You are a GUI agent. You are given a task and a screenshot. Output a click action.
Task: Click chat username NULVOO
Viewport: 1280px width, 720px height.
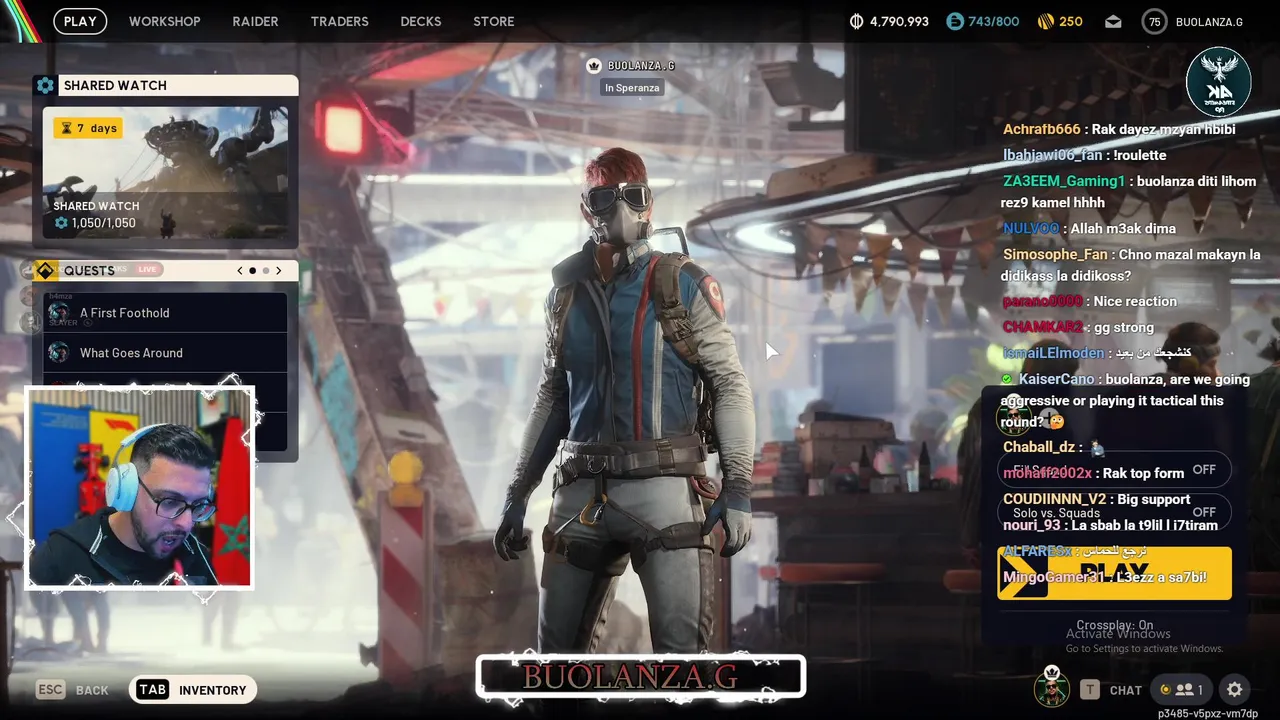[x=1031, y=229]
